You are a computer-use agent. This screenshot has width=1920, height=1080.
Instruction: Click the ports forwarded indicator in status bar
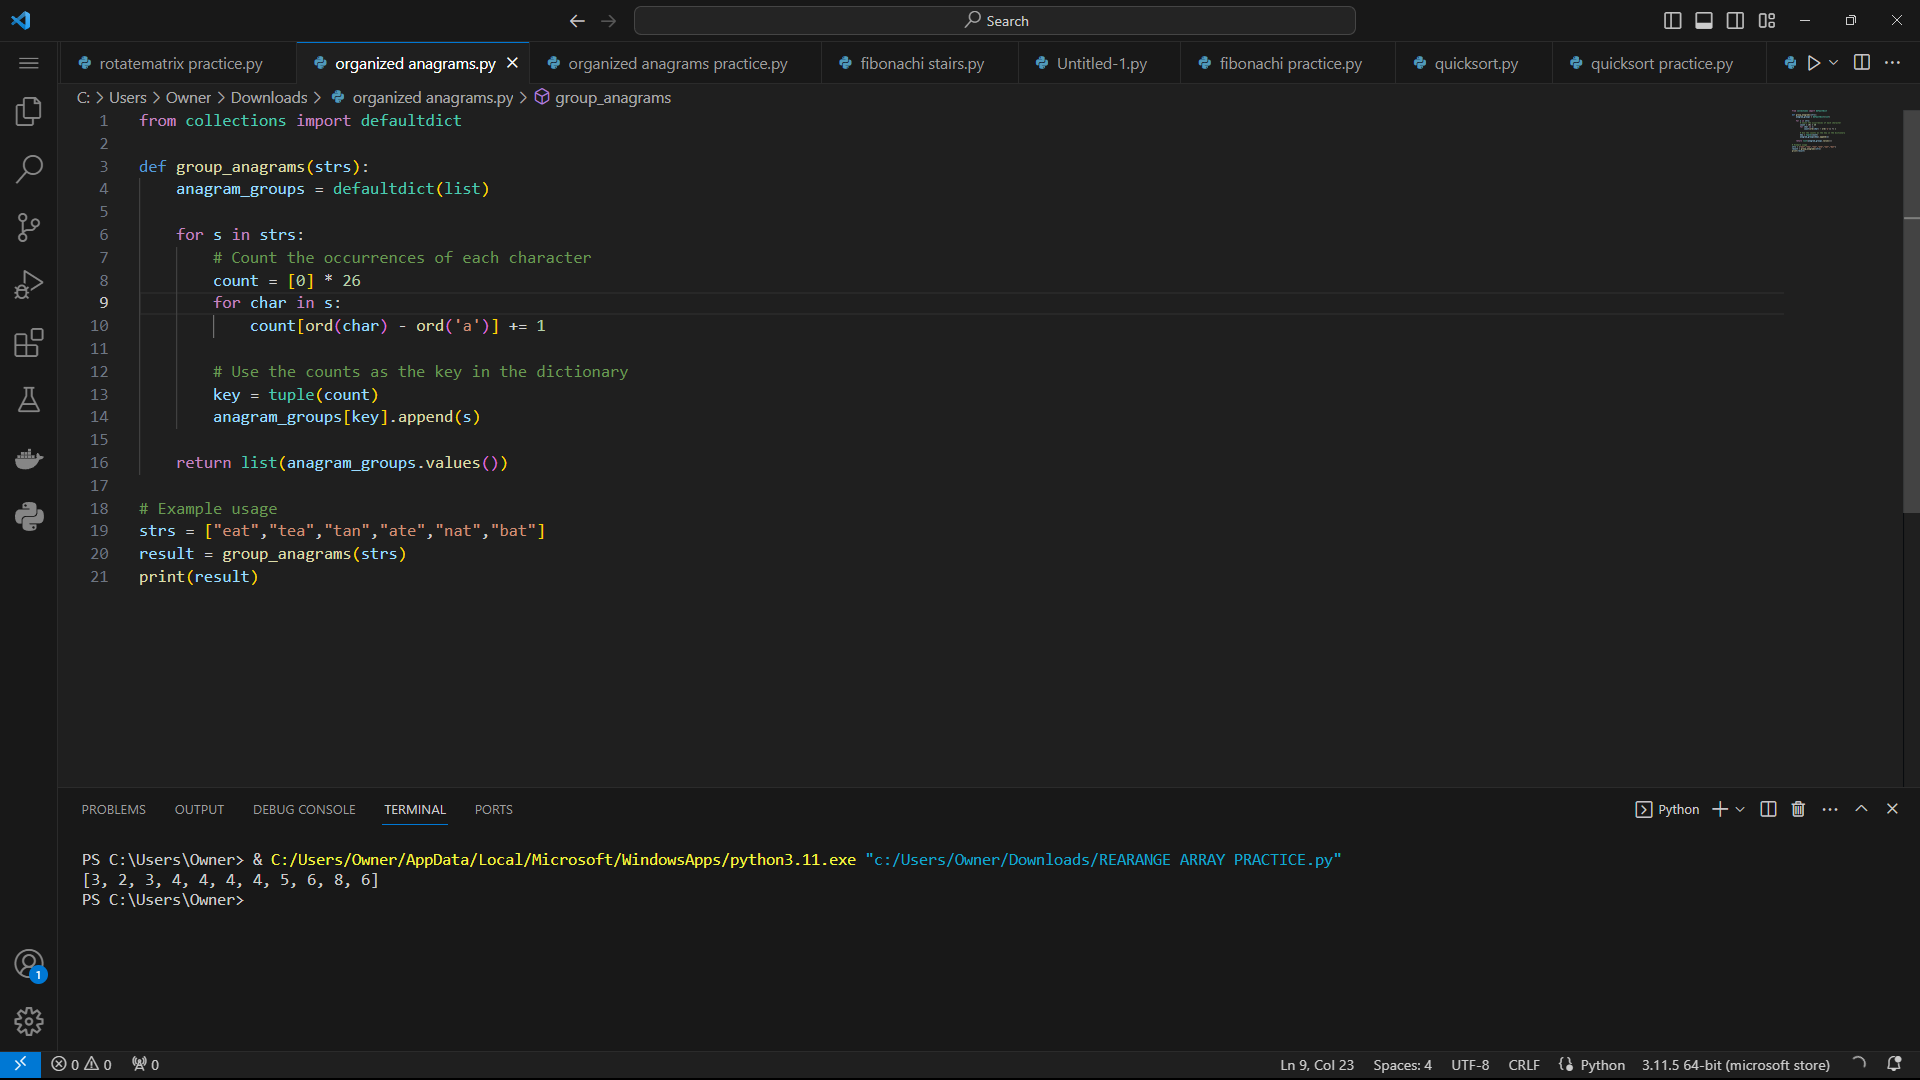click(146, 1065)
